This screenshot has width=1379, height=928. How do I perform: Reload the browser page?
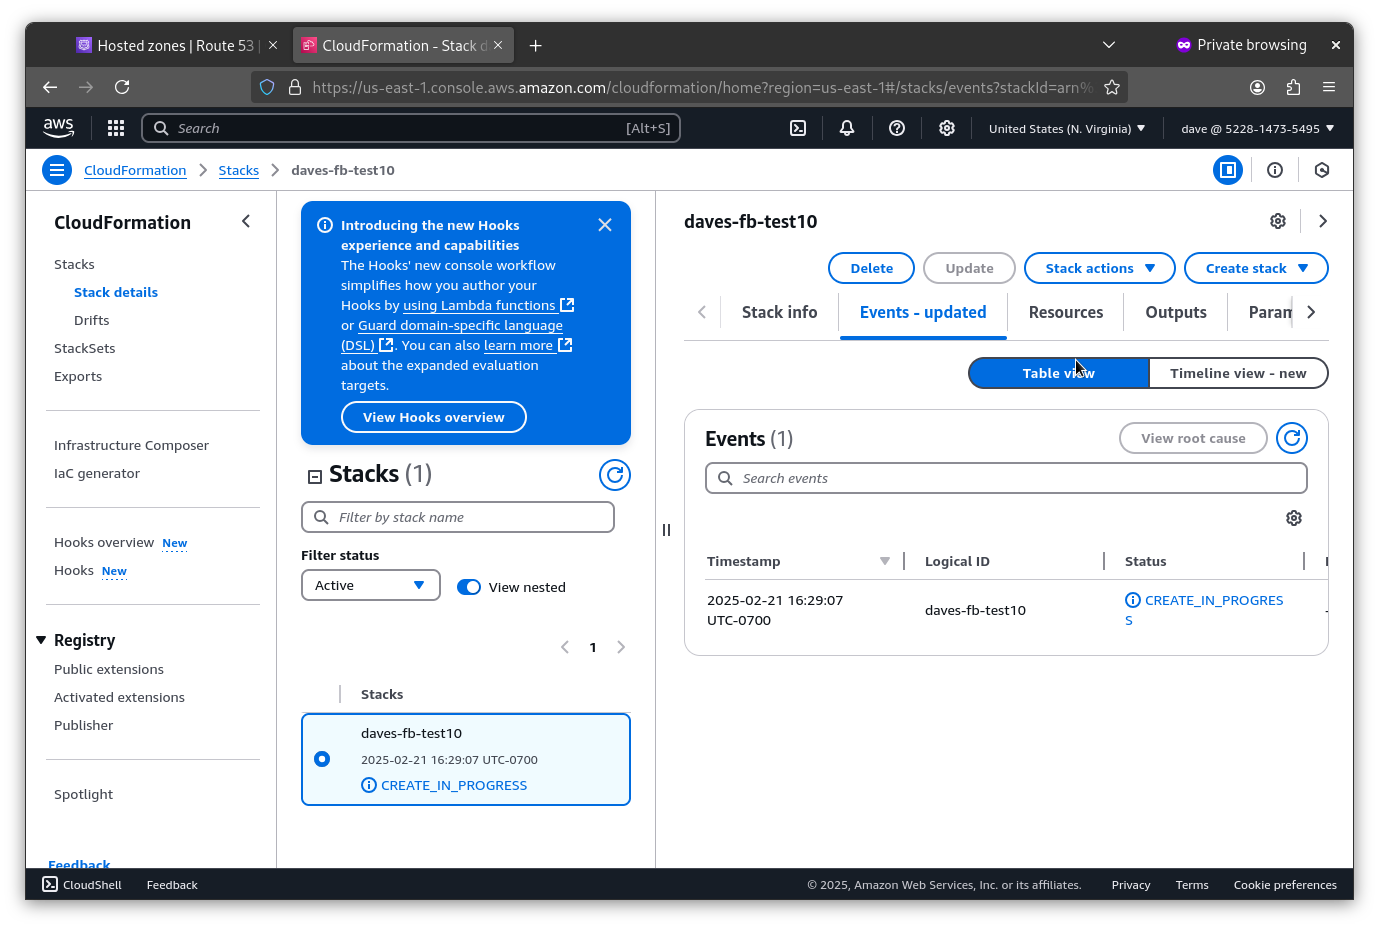click(x=122, y=87)
